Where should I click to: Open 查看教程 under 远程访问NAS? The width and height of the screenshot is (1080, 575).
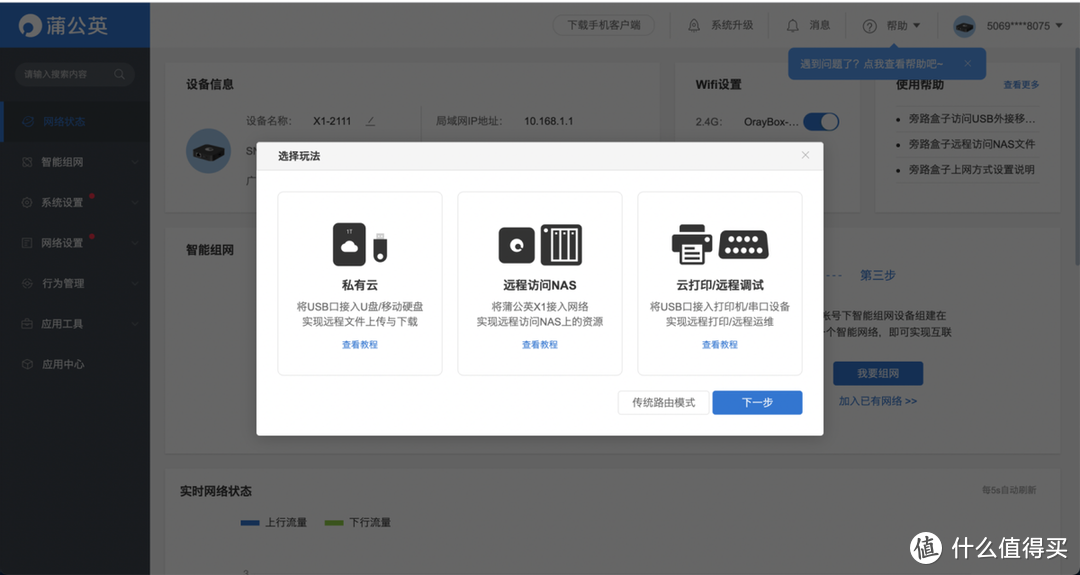[x=540, y=344]
